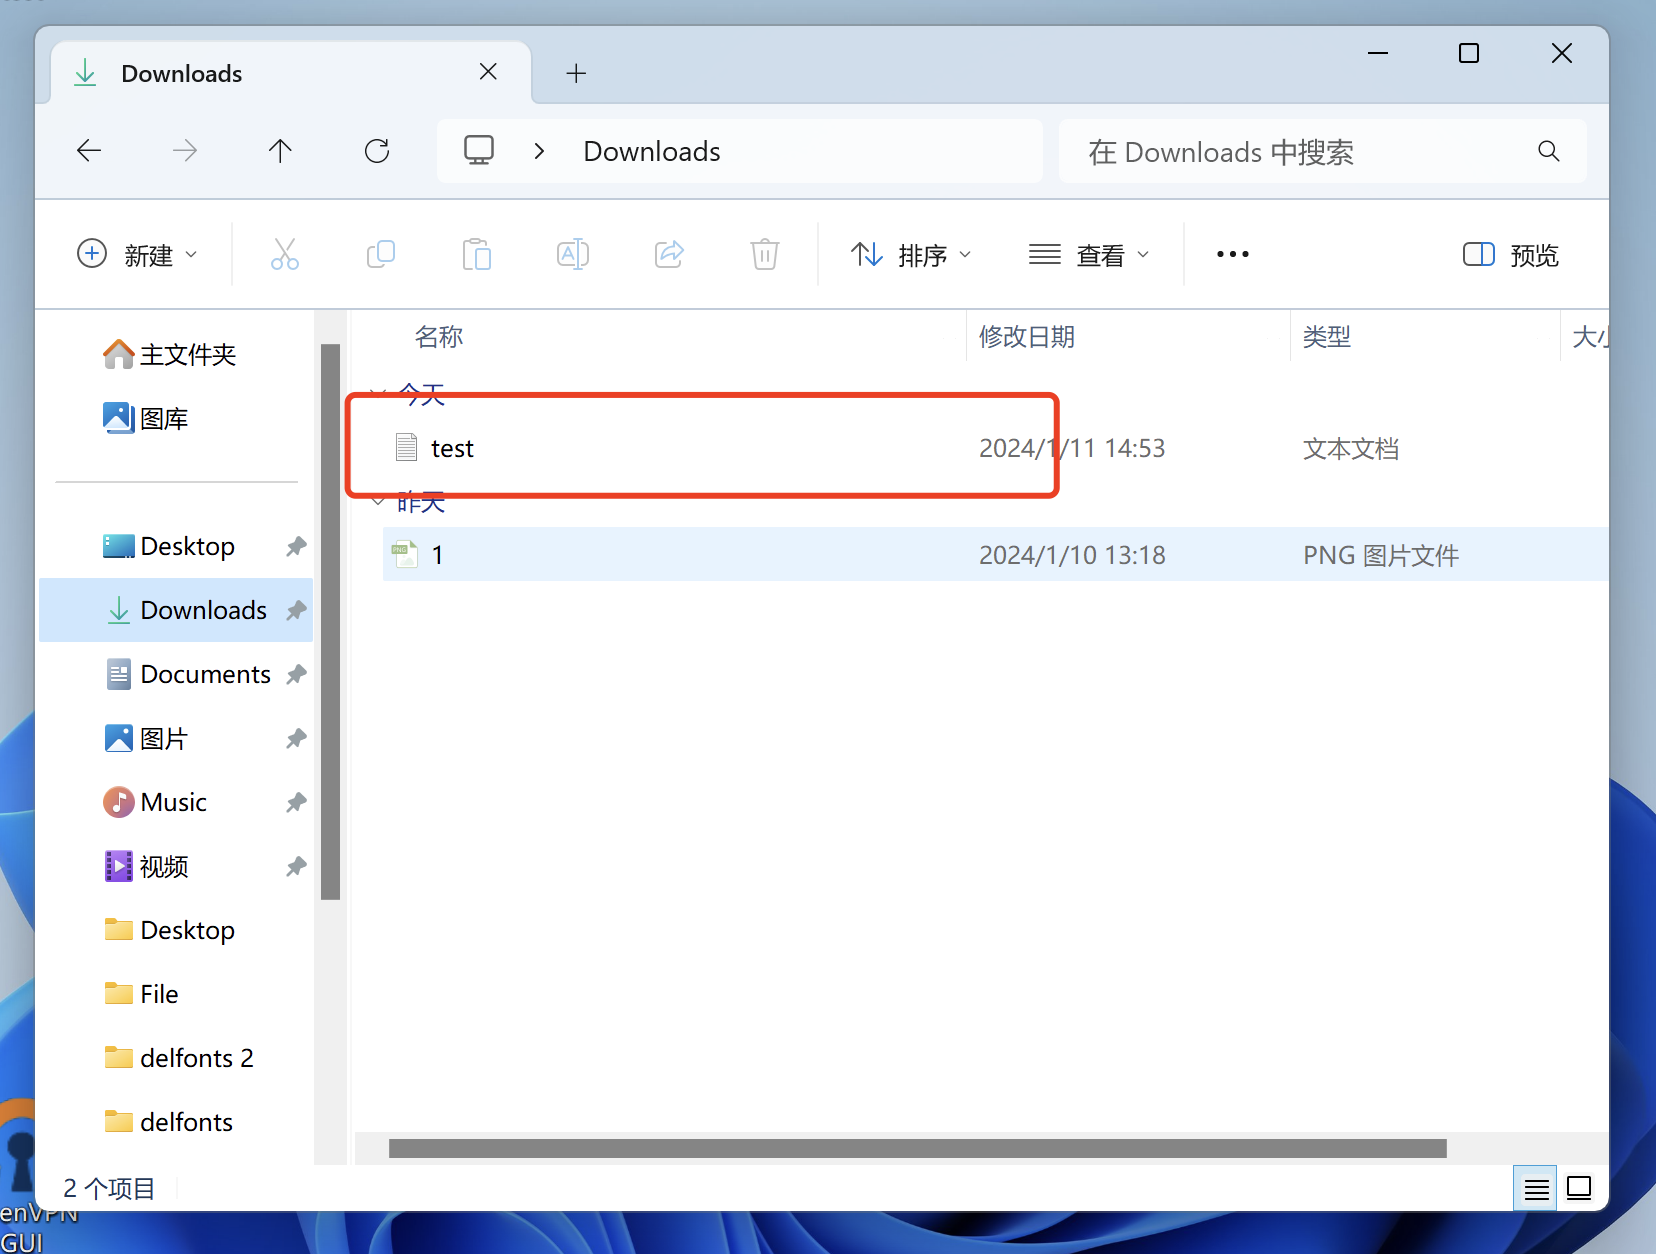Click the pin icon next to Music
Screen dimensions: 1656x1254
tap(296, 803)
